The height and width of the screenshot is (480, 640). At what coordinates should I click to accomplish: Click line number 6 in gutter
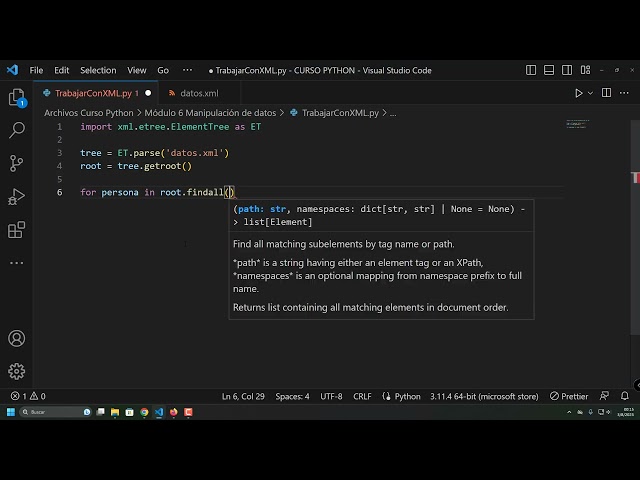coord(60,192)
